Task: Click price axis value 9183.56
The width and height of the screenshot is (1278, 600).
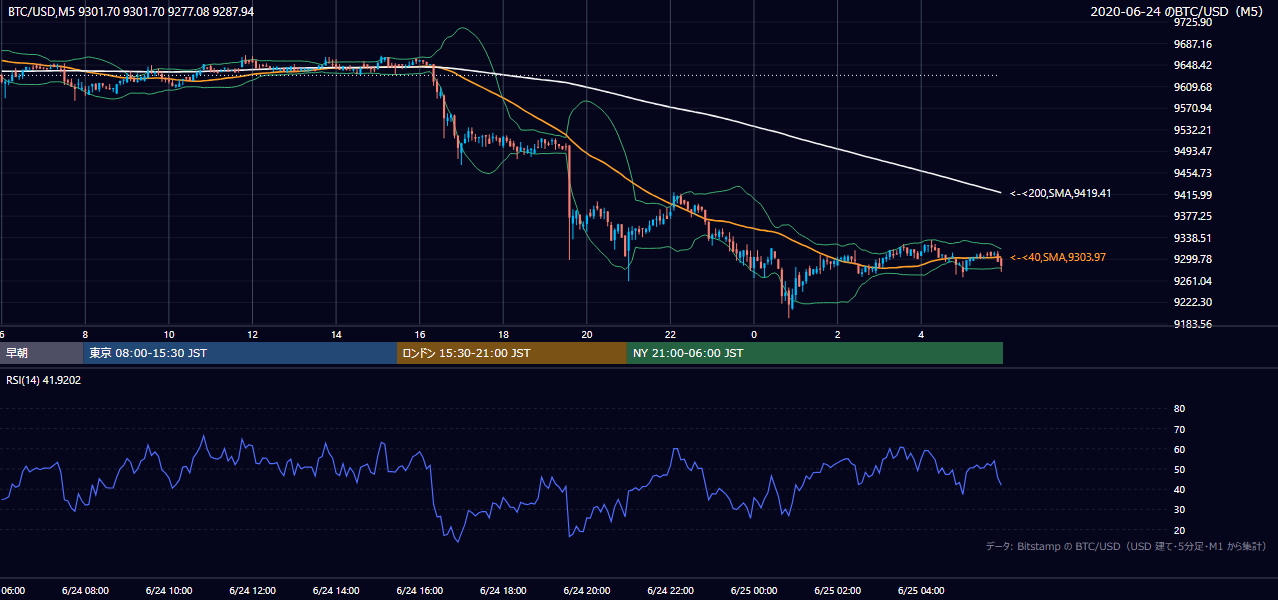Action: (1193, 324)
